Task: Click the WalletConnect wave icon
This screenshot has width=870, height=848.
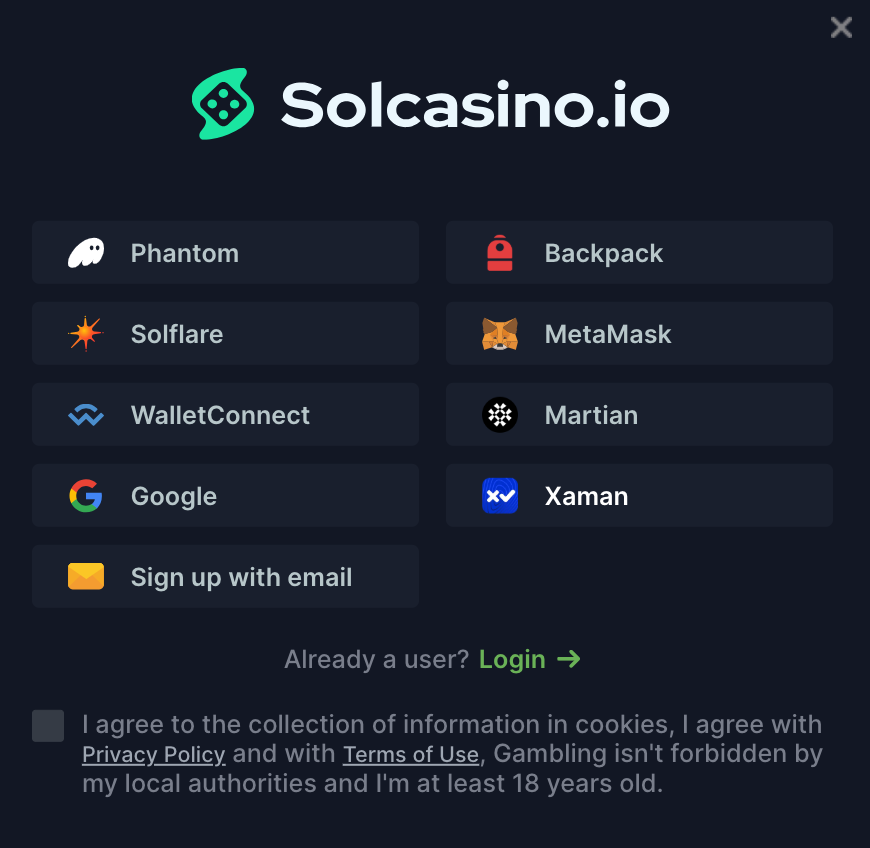Action: pyautogui.click(x=86, y=415)
